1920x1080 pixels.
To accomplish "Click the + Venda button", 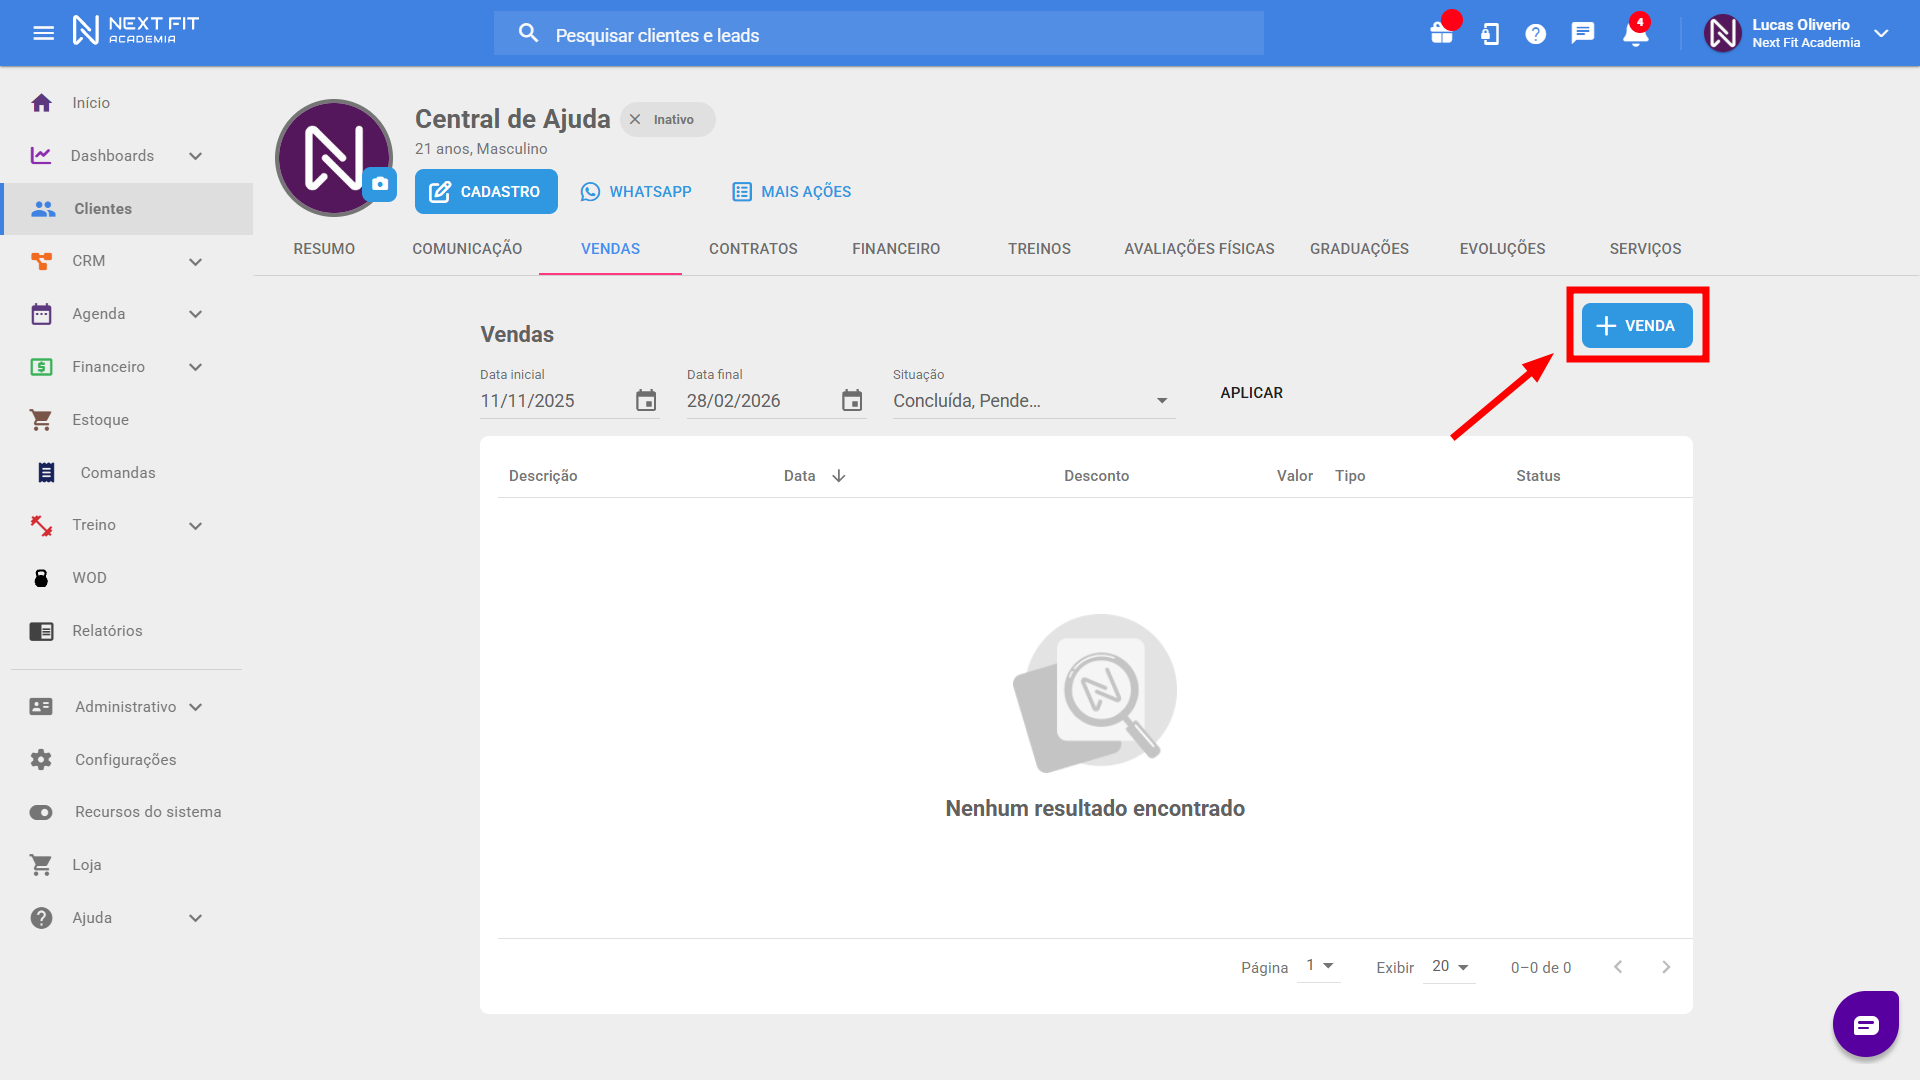I will (x=1636, y=326).
